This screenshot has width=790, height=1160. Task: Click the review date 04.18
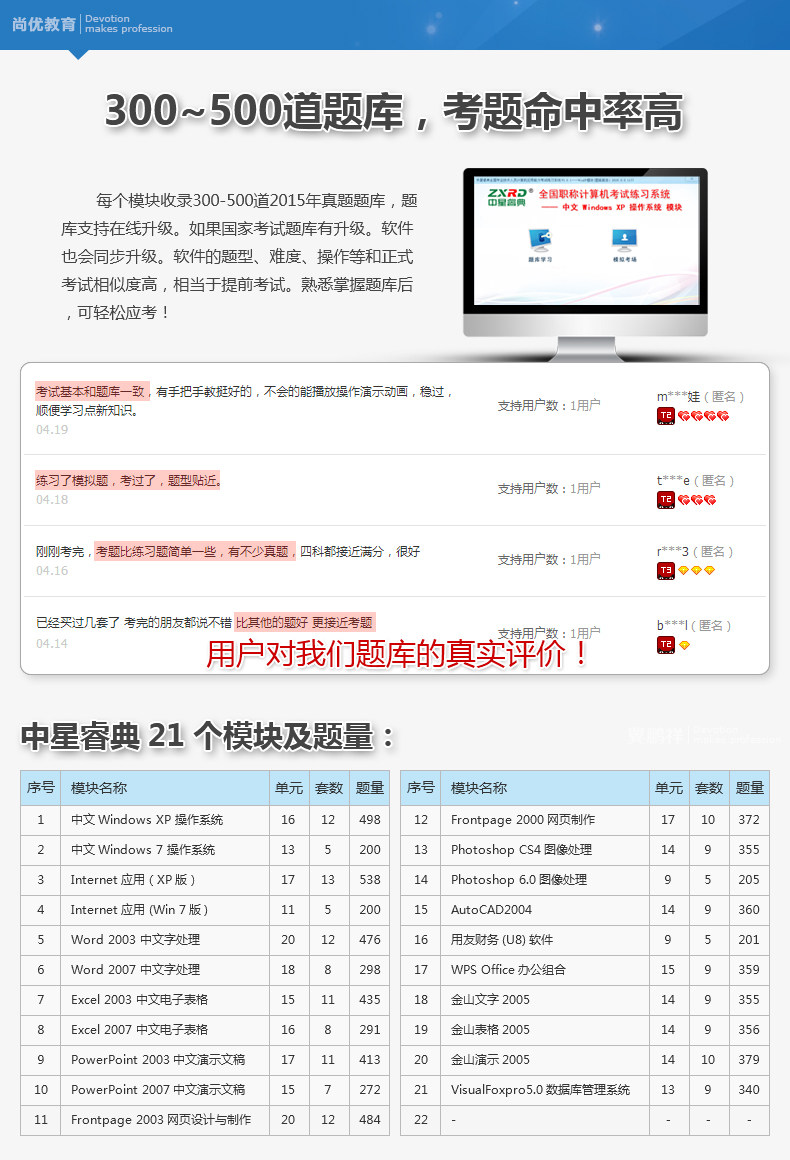click(x=52, y=500)
